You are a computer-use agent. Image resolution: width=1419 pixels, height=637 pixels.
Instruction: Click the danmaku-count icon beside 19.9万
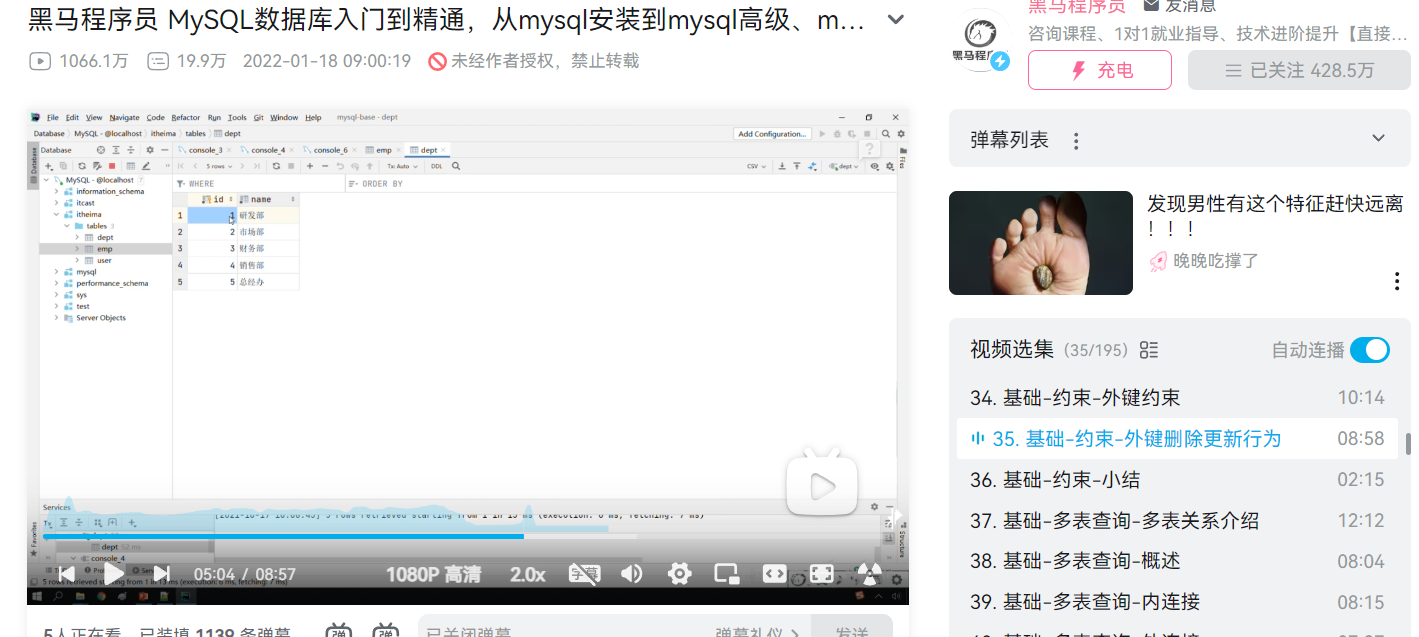pos(158,61)
